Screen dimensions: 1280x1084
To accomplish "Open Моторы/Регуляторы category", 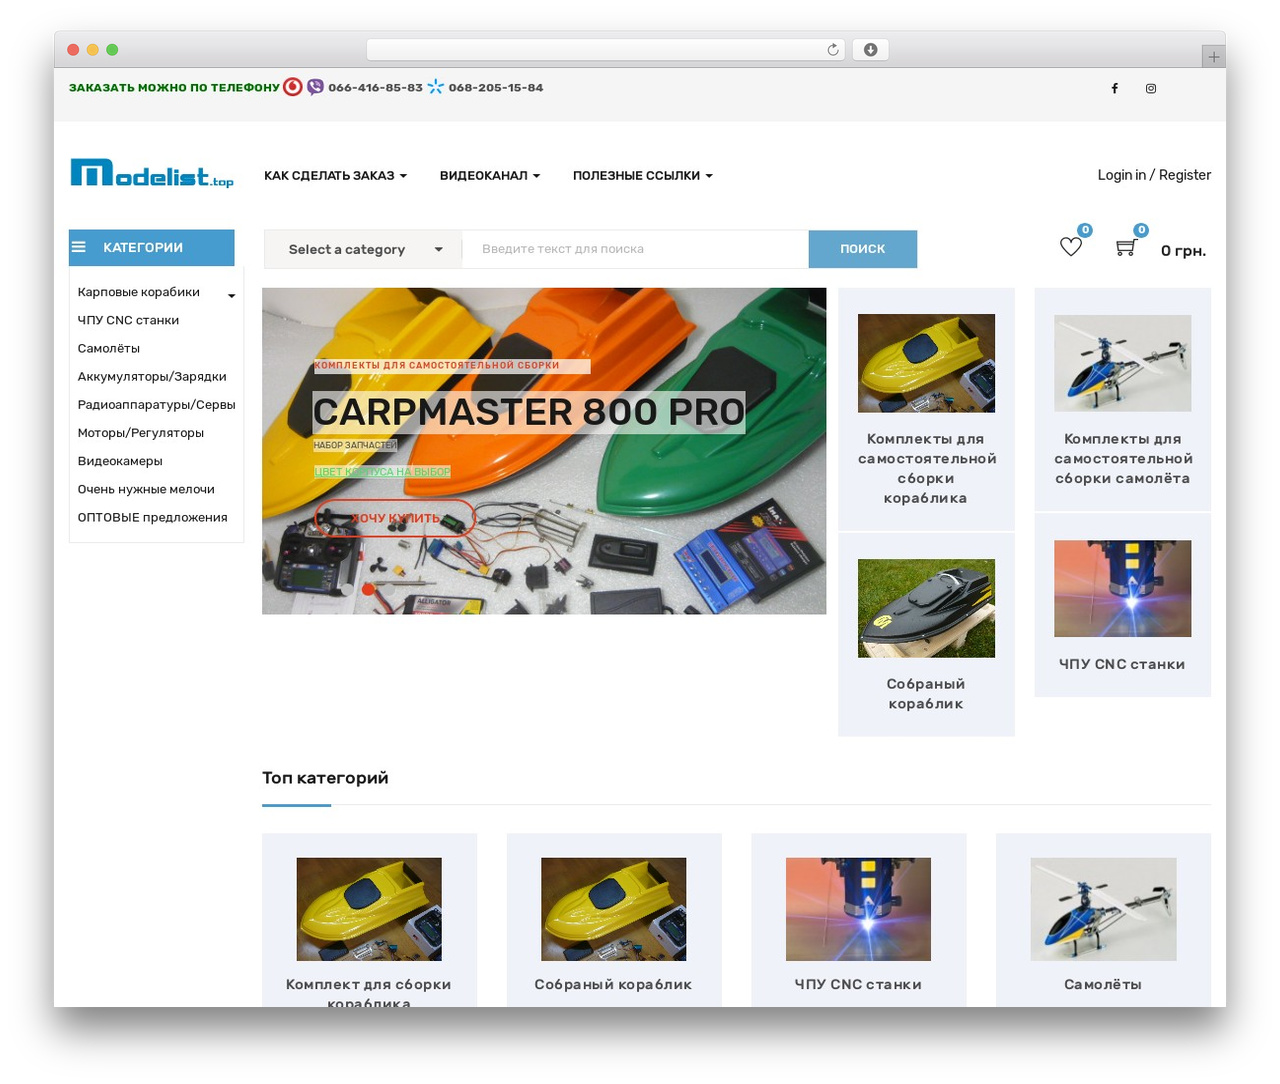I will click(x=141, y=432).
